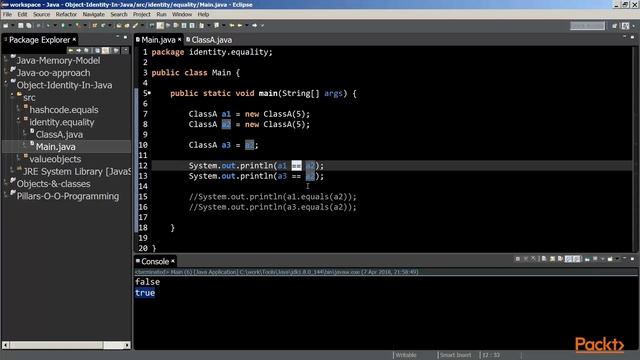The width and height of the screenshot is (640, 360).
Task: Open the Source menu
Action: [x=41, y=14]
